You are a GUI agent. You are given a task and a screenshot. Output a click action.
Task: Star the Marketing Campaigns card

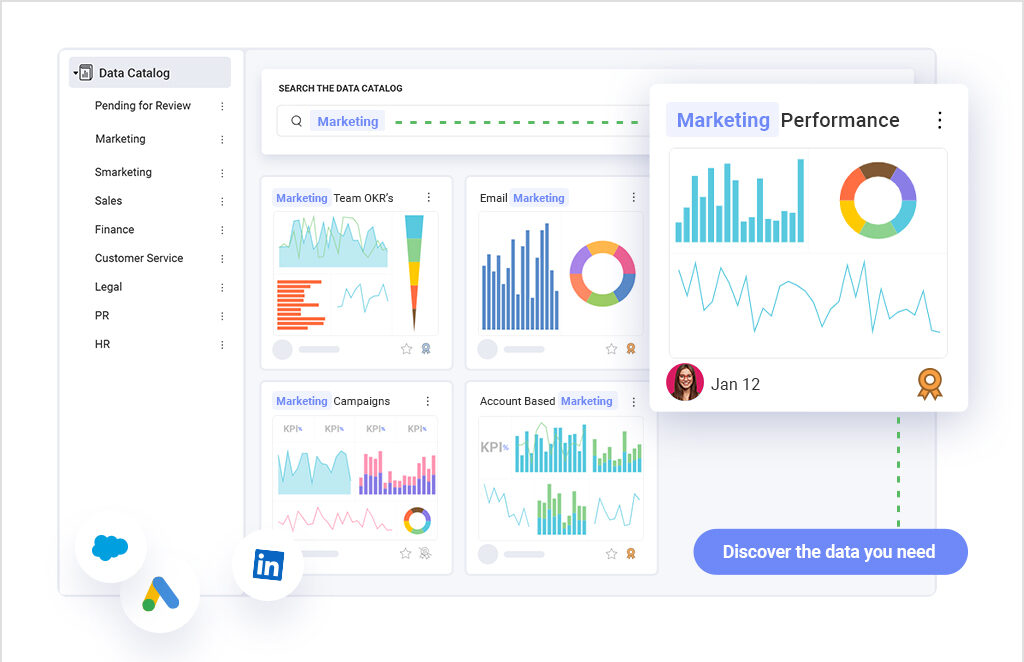click(x=406, y=553)
